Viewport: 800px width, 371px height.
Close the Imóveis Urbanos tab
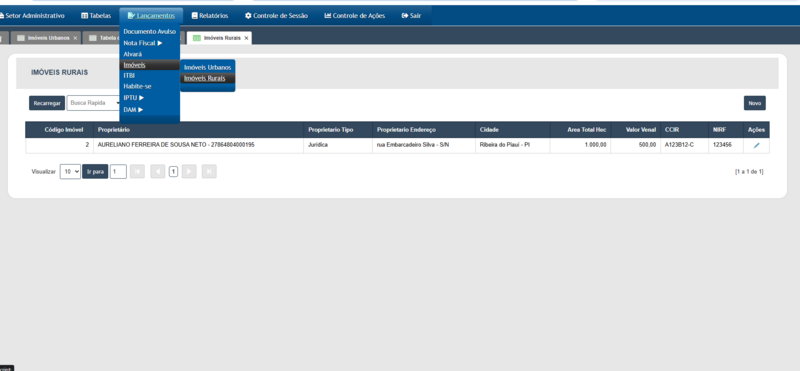[x=75, y=38]
